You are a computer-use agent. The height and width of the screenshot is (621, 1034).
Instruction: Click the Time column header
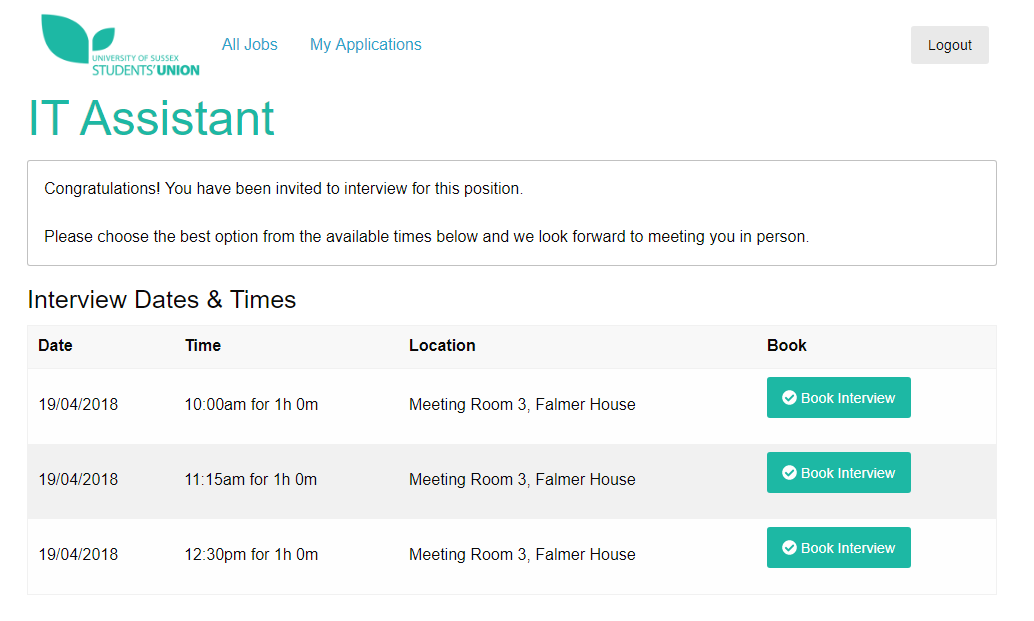(202, 345)
